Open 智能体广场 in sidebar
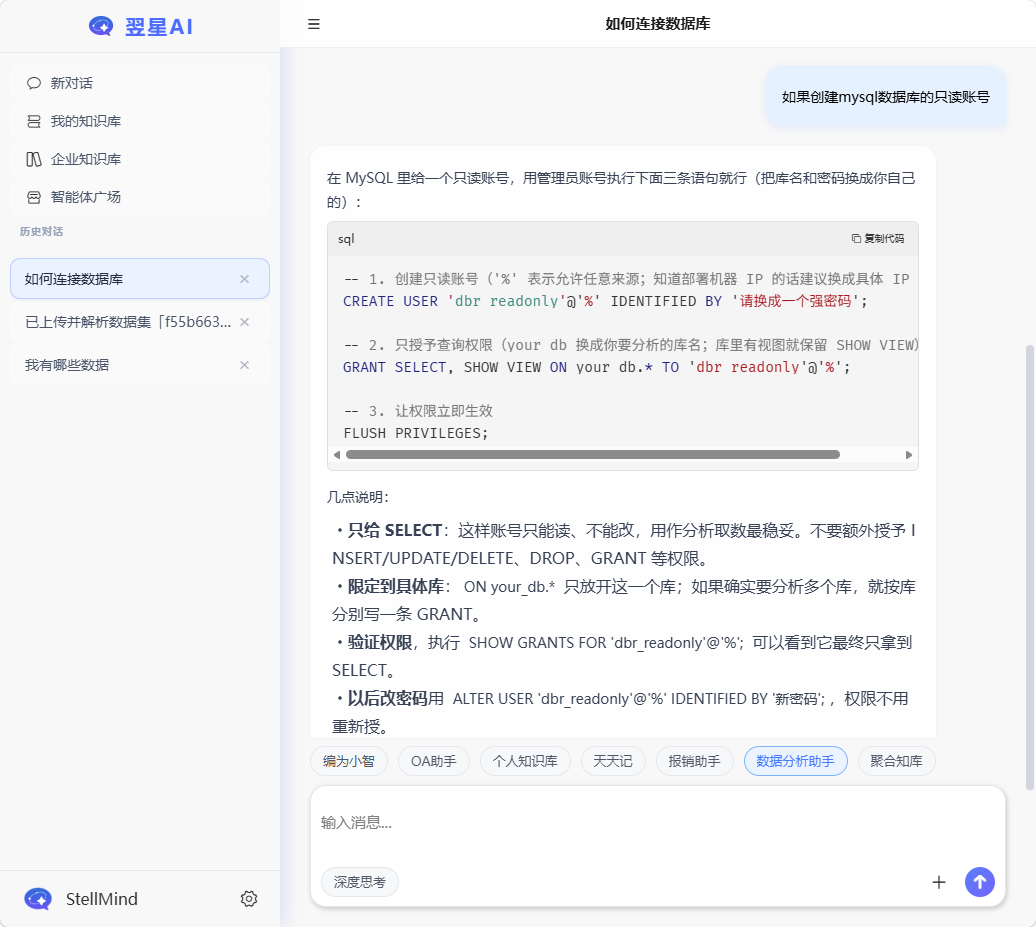This screenshot has height=927, width=1036. point(140,197)
